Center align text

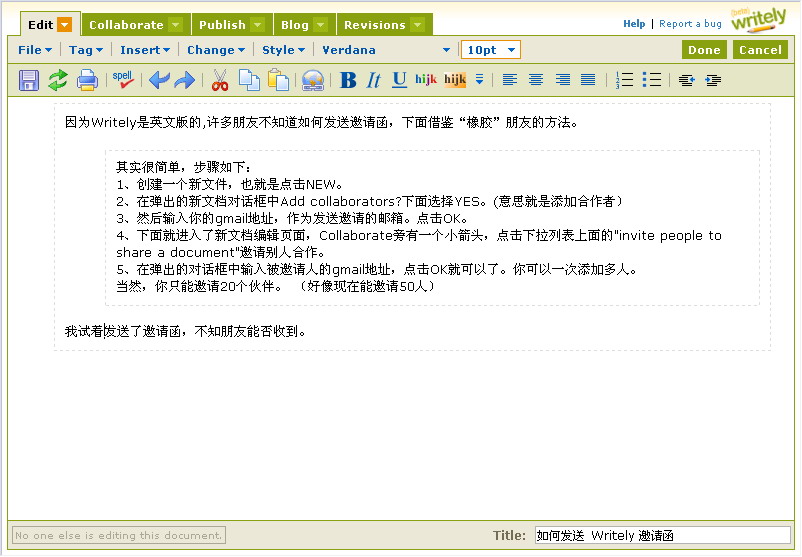[x=536, y=80]
